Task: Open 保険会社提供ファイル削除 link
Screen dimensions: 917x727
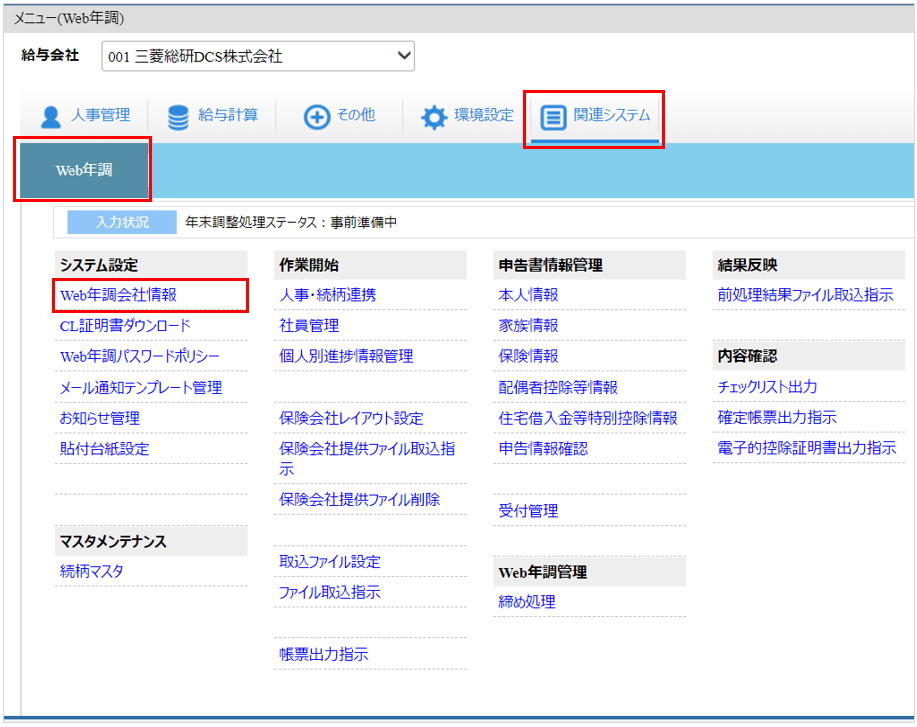Action: coord(359,499)
